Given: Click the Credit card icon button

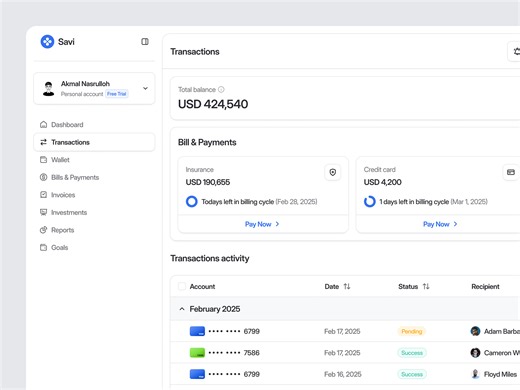Looking at the screenshot, I should pyautogui.click(x=511, y=172).
